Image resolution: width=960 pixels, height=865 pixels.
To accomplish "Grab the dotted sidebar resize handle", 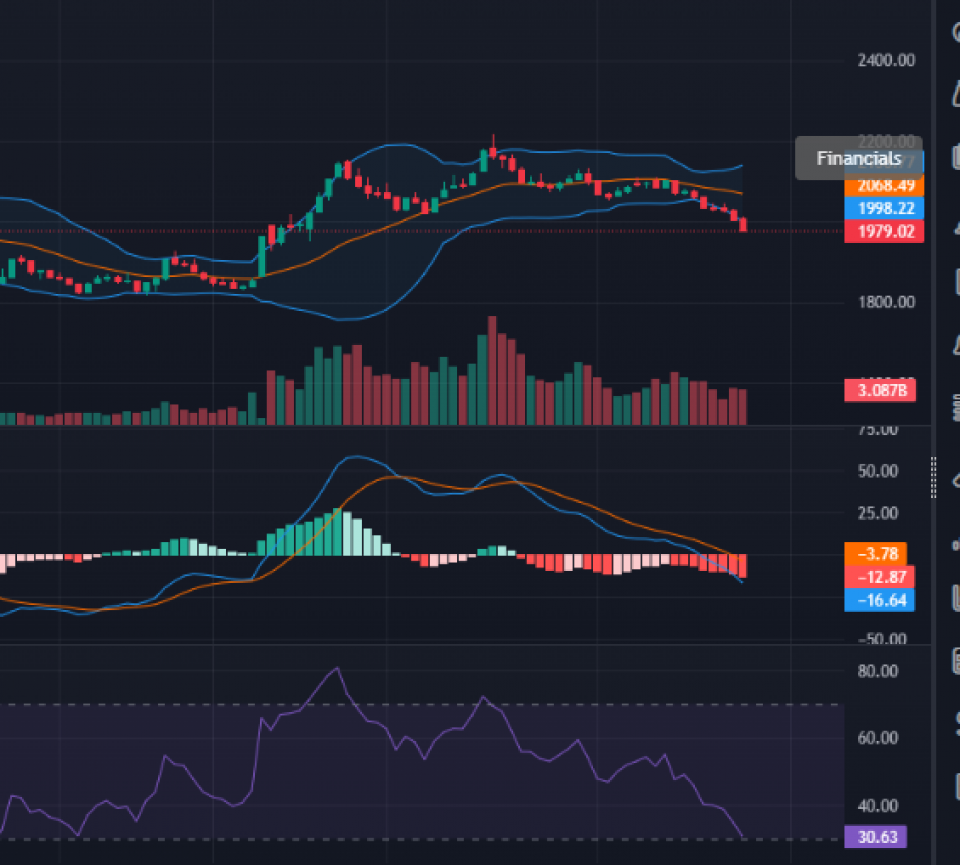I will [933, 477].
